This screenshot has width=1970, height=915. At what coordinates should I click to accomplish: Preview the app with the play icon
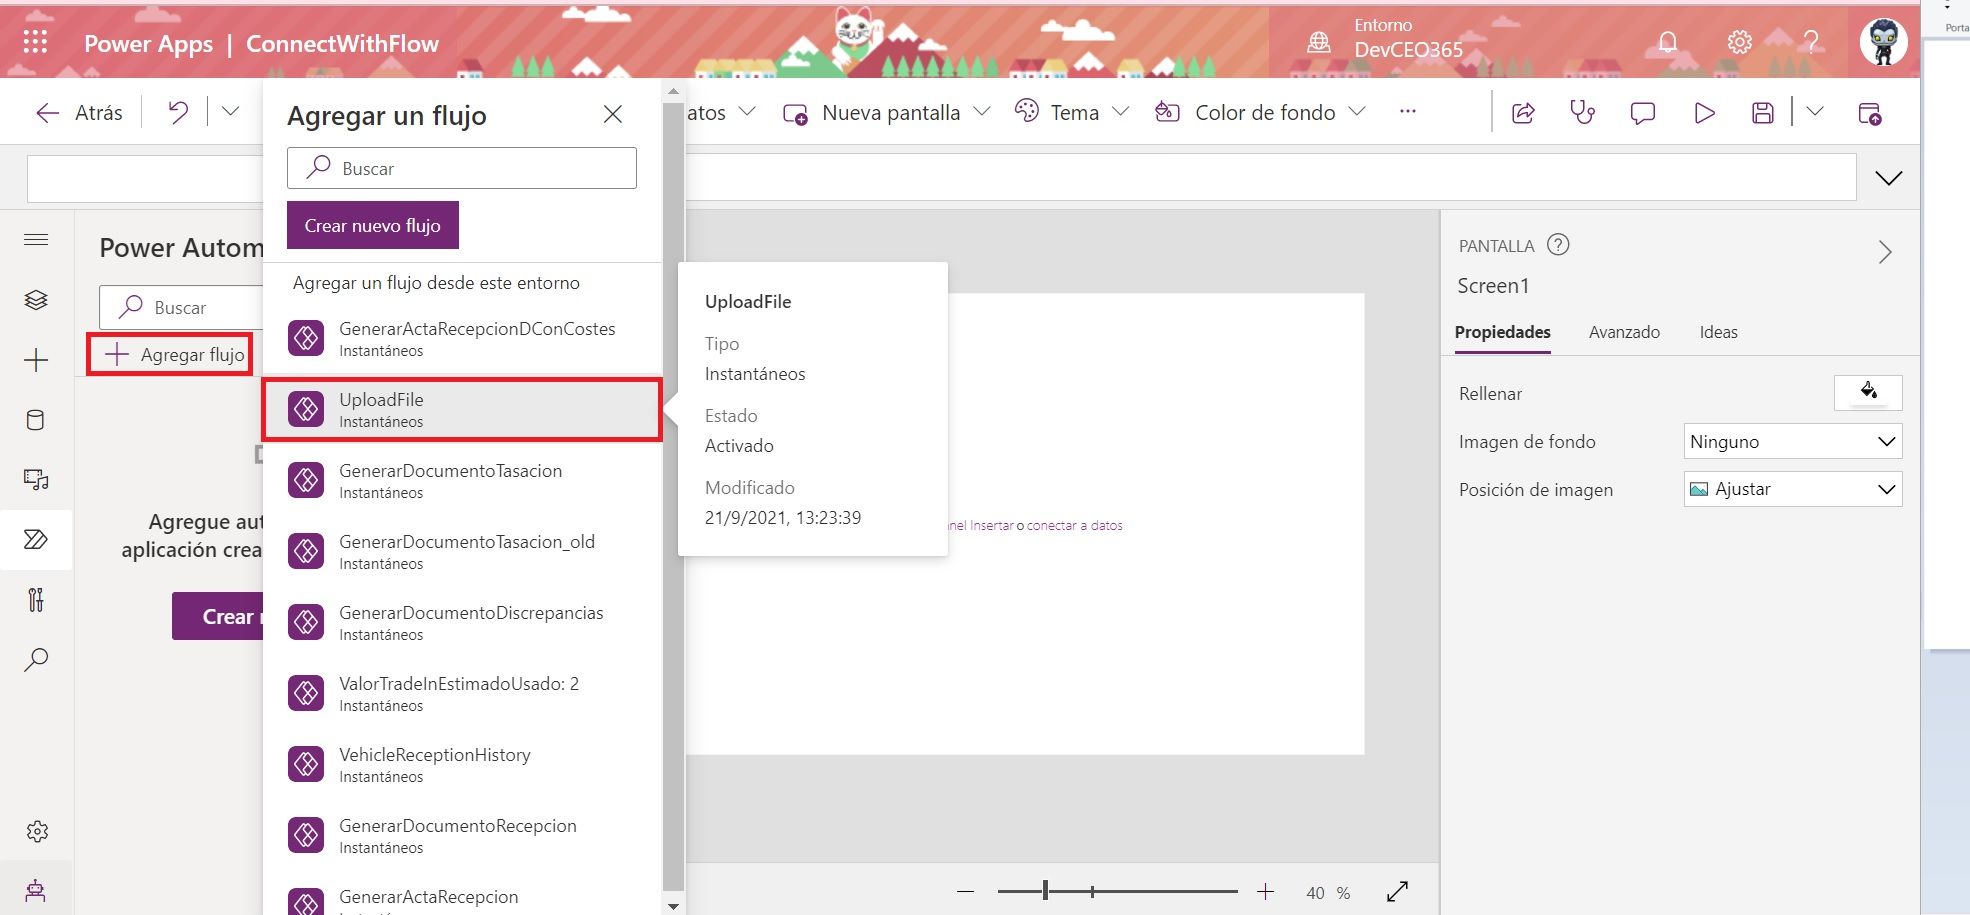click(x=1704, y=113)
